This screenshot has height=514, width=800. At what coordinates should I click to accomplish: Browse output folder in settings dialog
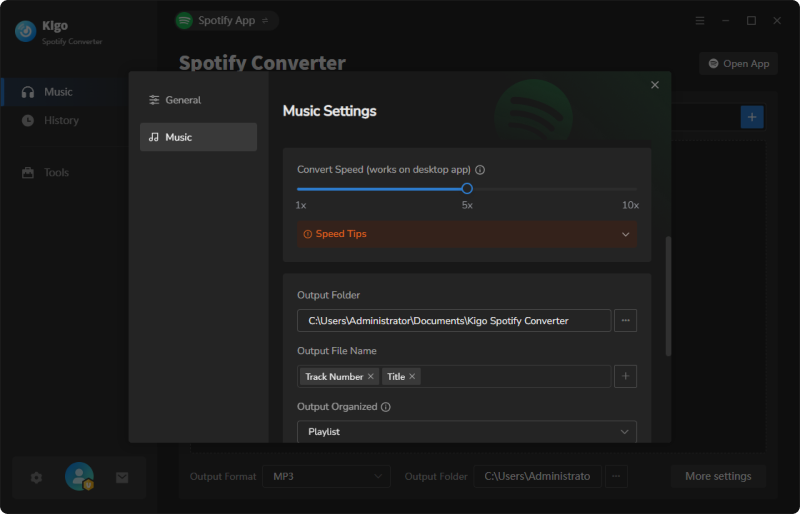pyautogui.click(x=625, y=321)
